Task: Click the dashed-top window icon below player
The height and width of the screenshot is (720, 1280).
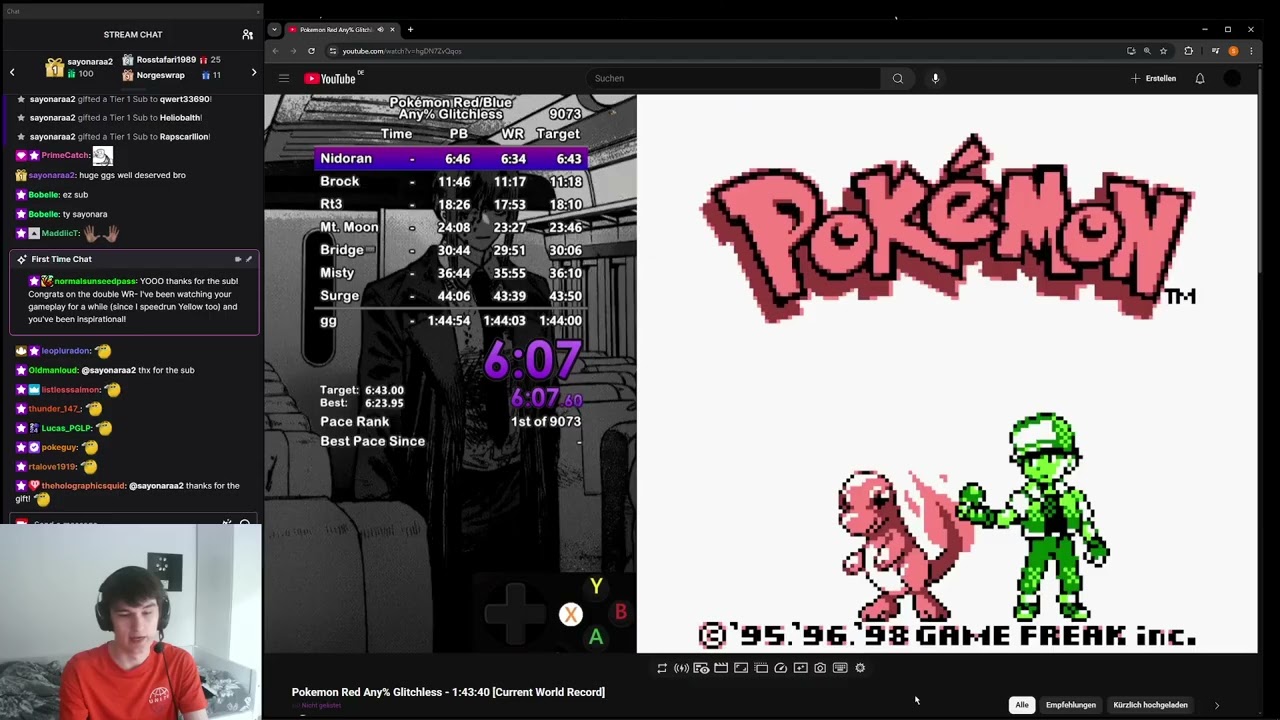Action: [x=761, y=668]
